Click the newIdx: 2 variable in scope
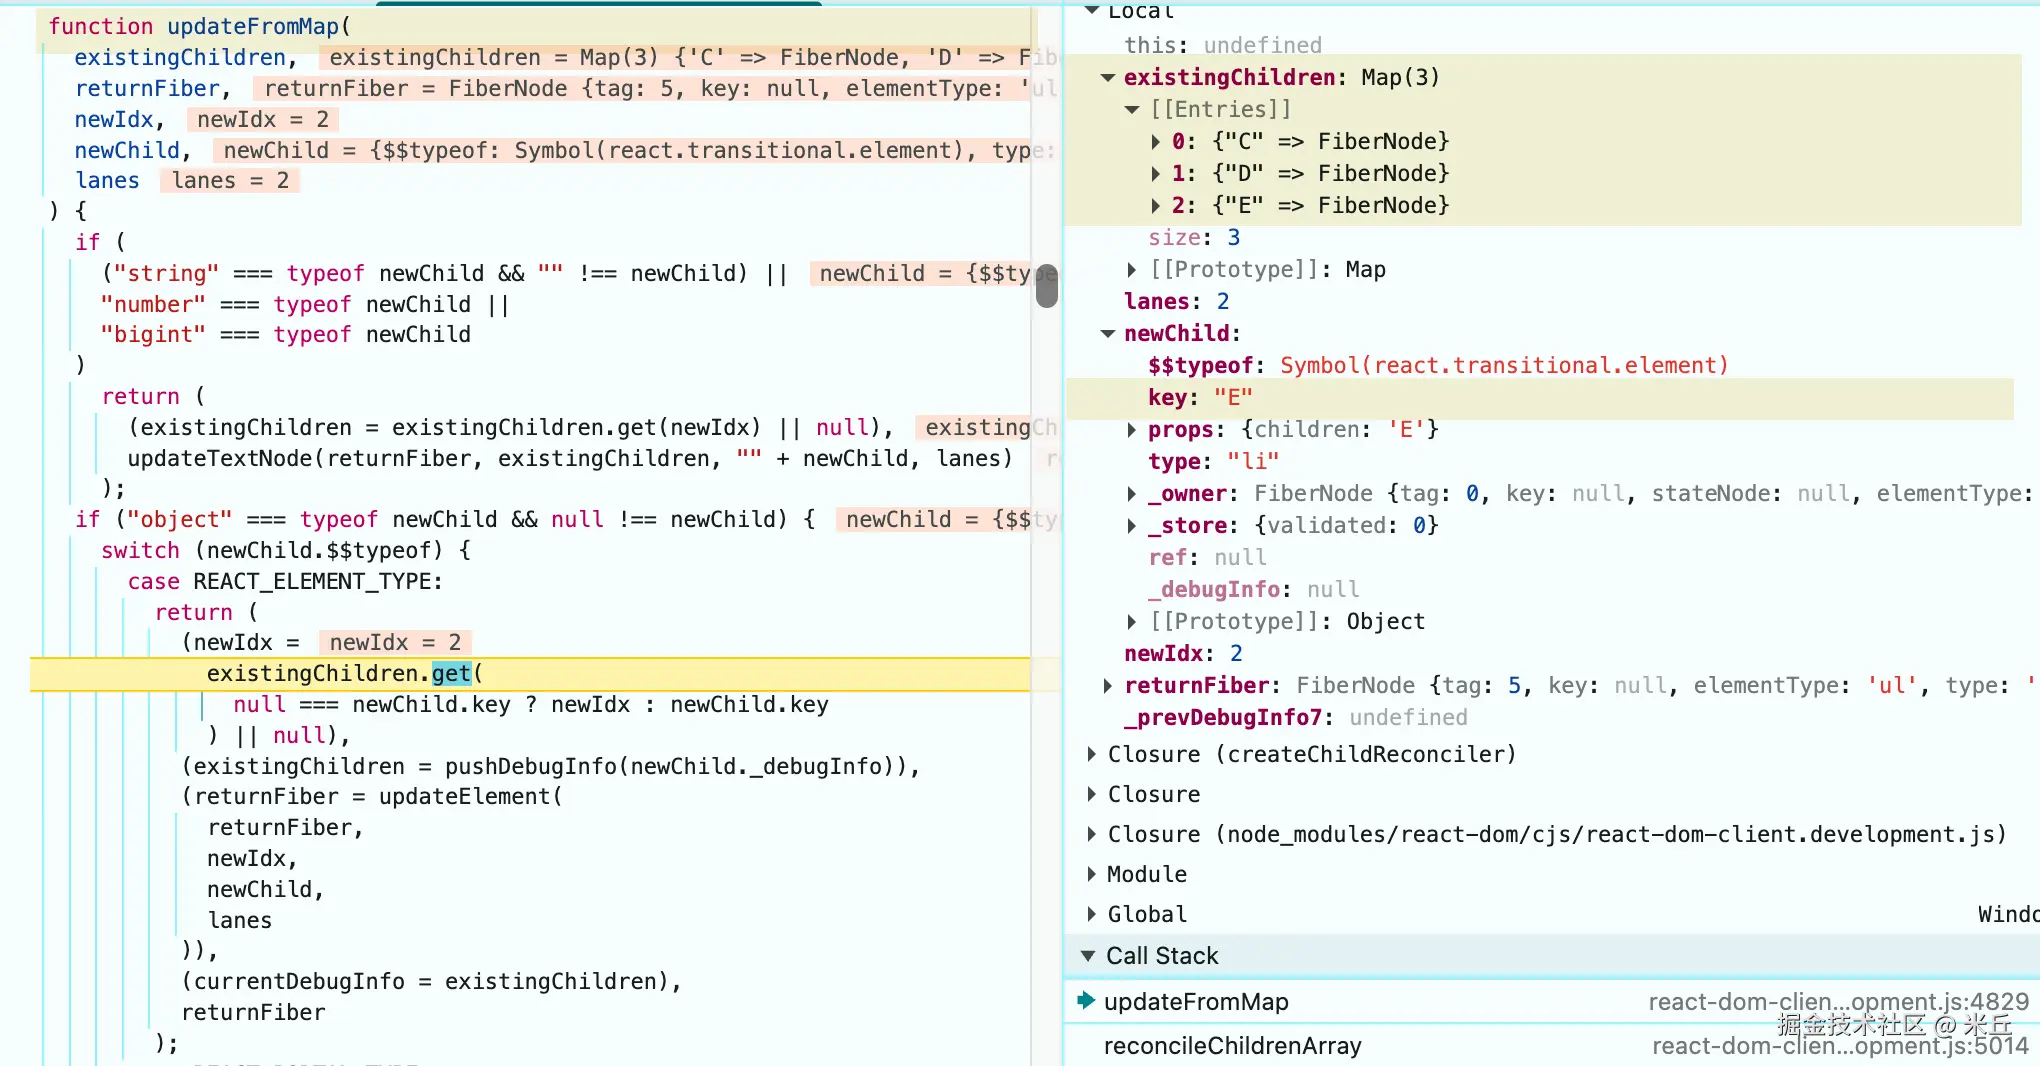This screenshot has width=2040, height=1066. [1183, 654]
